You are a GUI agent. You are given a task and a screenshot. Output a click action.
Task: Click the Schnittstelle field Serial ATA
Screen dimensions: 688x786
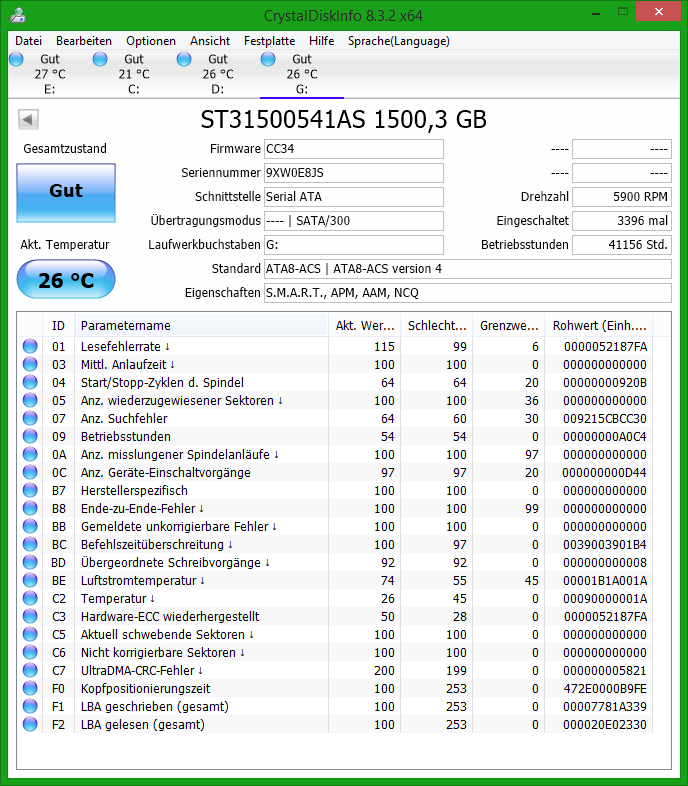(x=354, y=197)
